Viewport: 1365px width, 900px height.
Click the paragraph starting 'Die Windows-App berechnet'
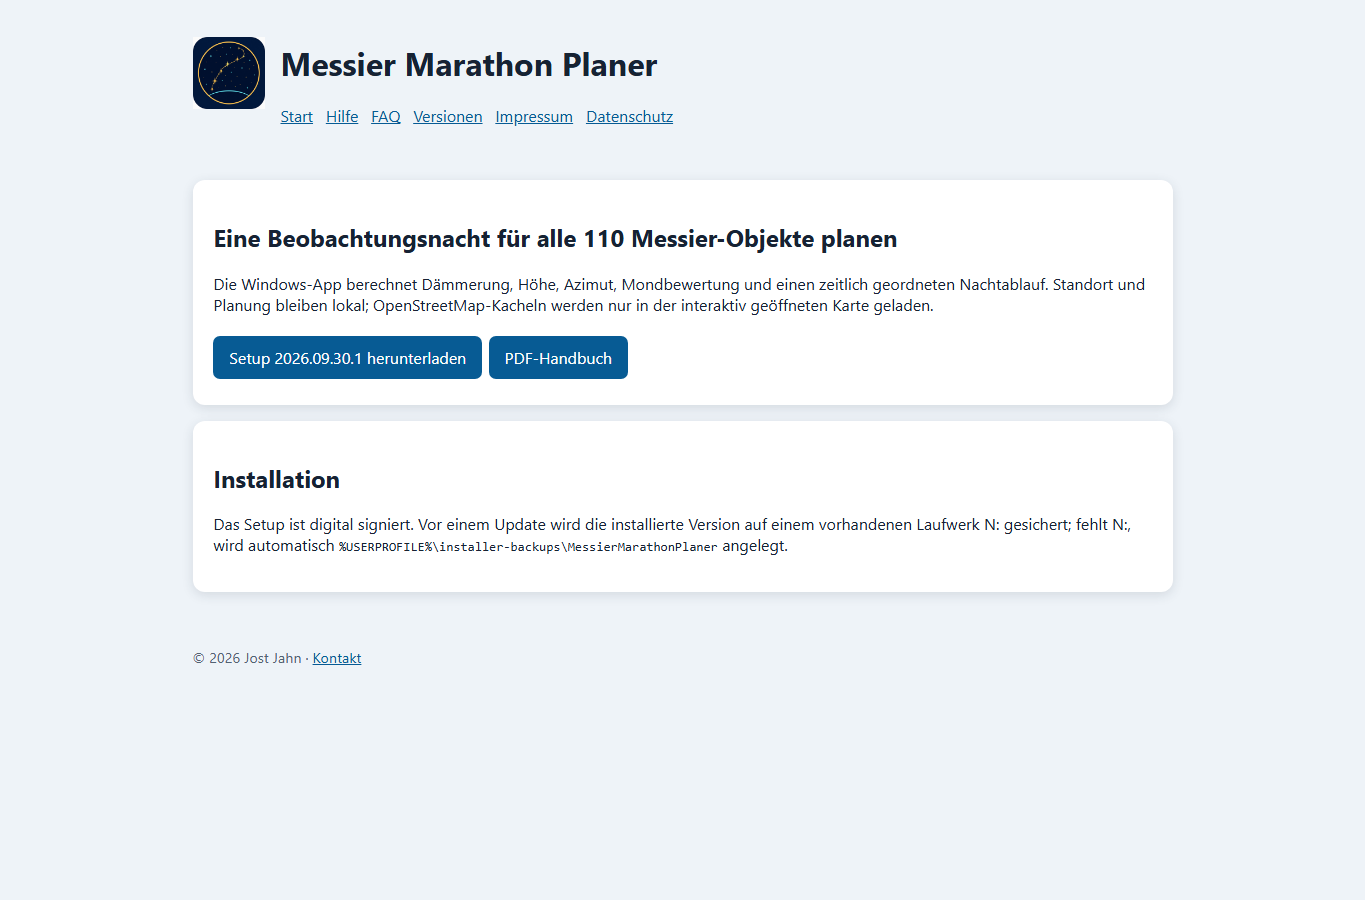tap(680, 295)
